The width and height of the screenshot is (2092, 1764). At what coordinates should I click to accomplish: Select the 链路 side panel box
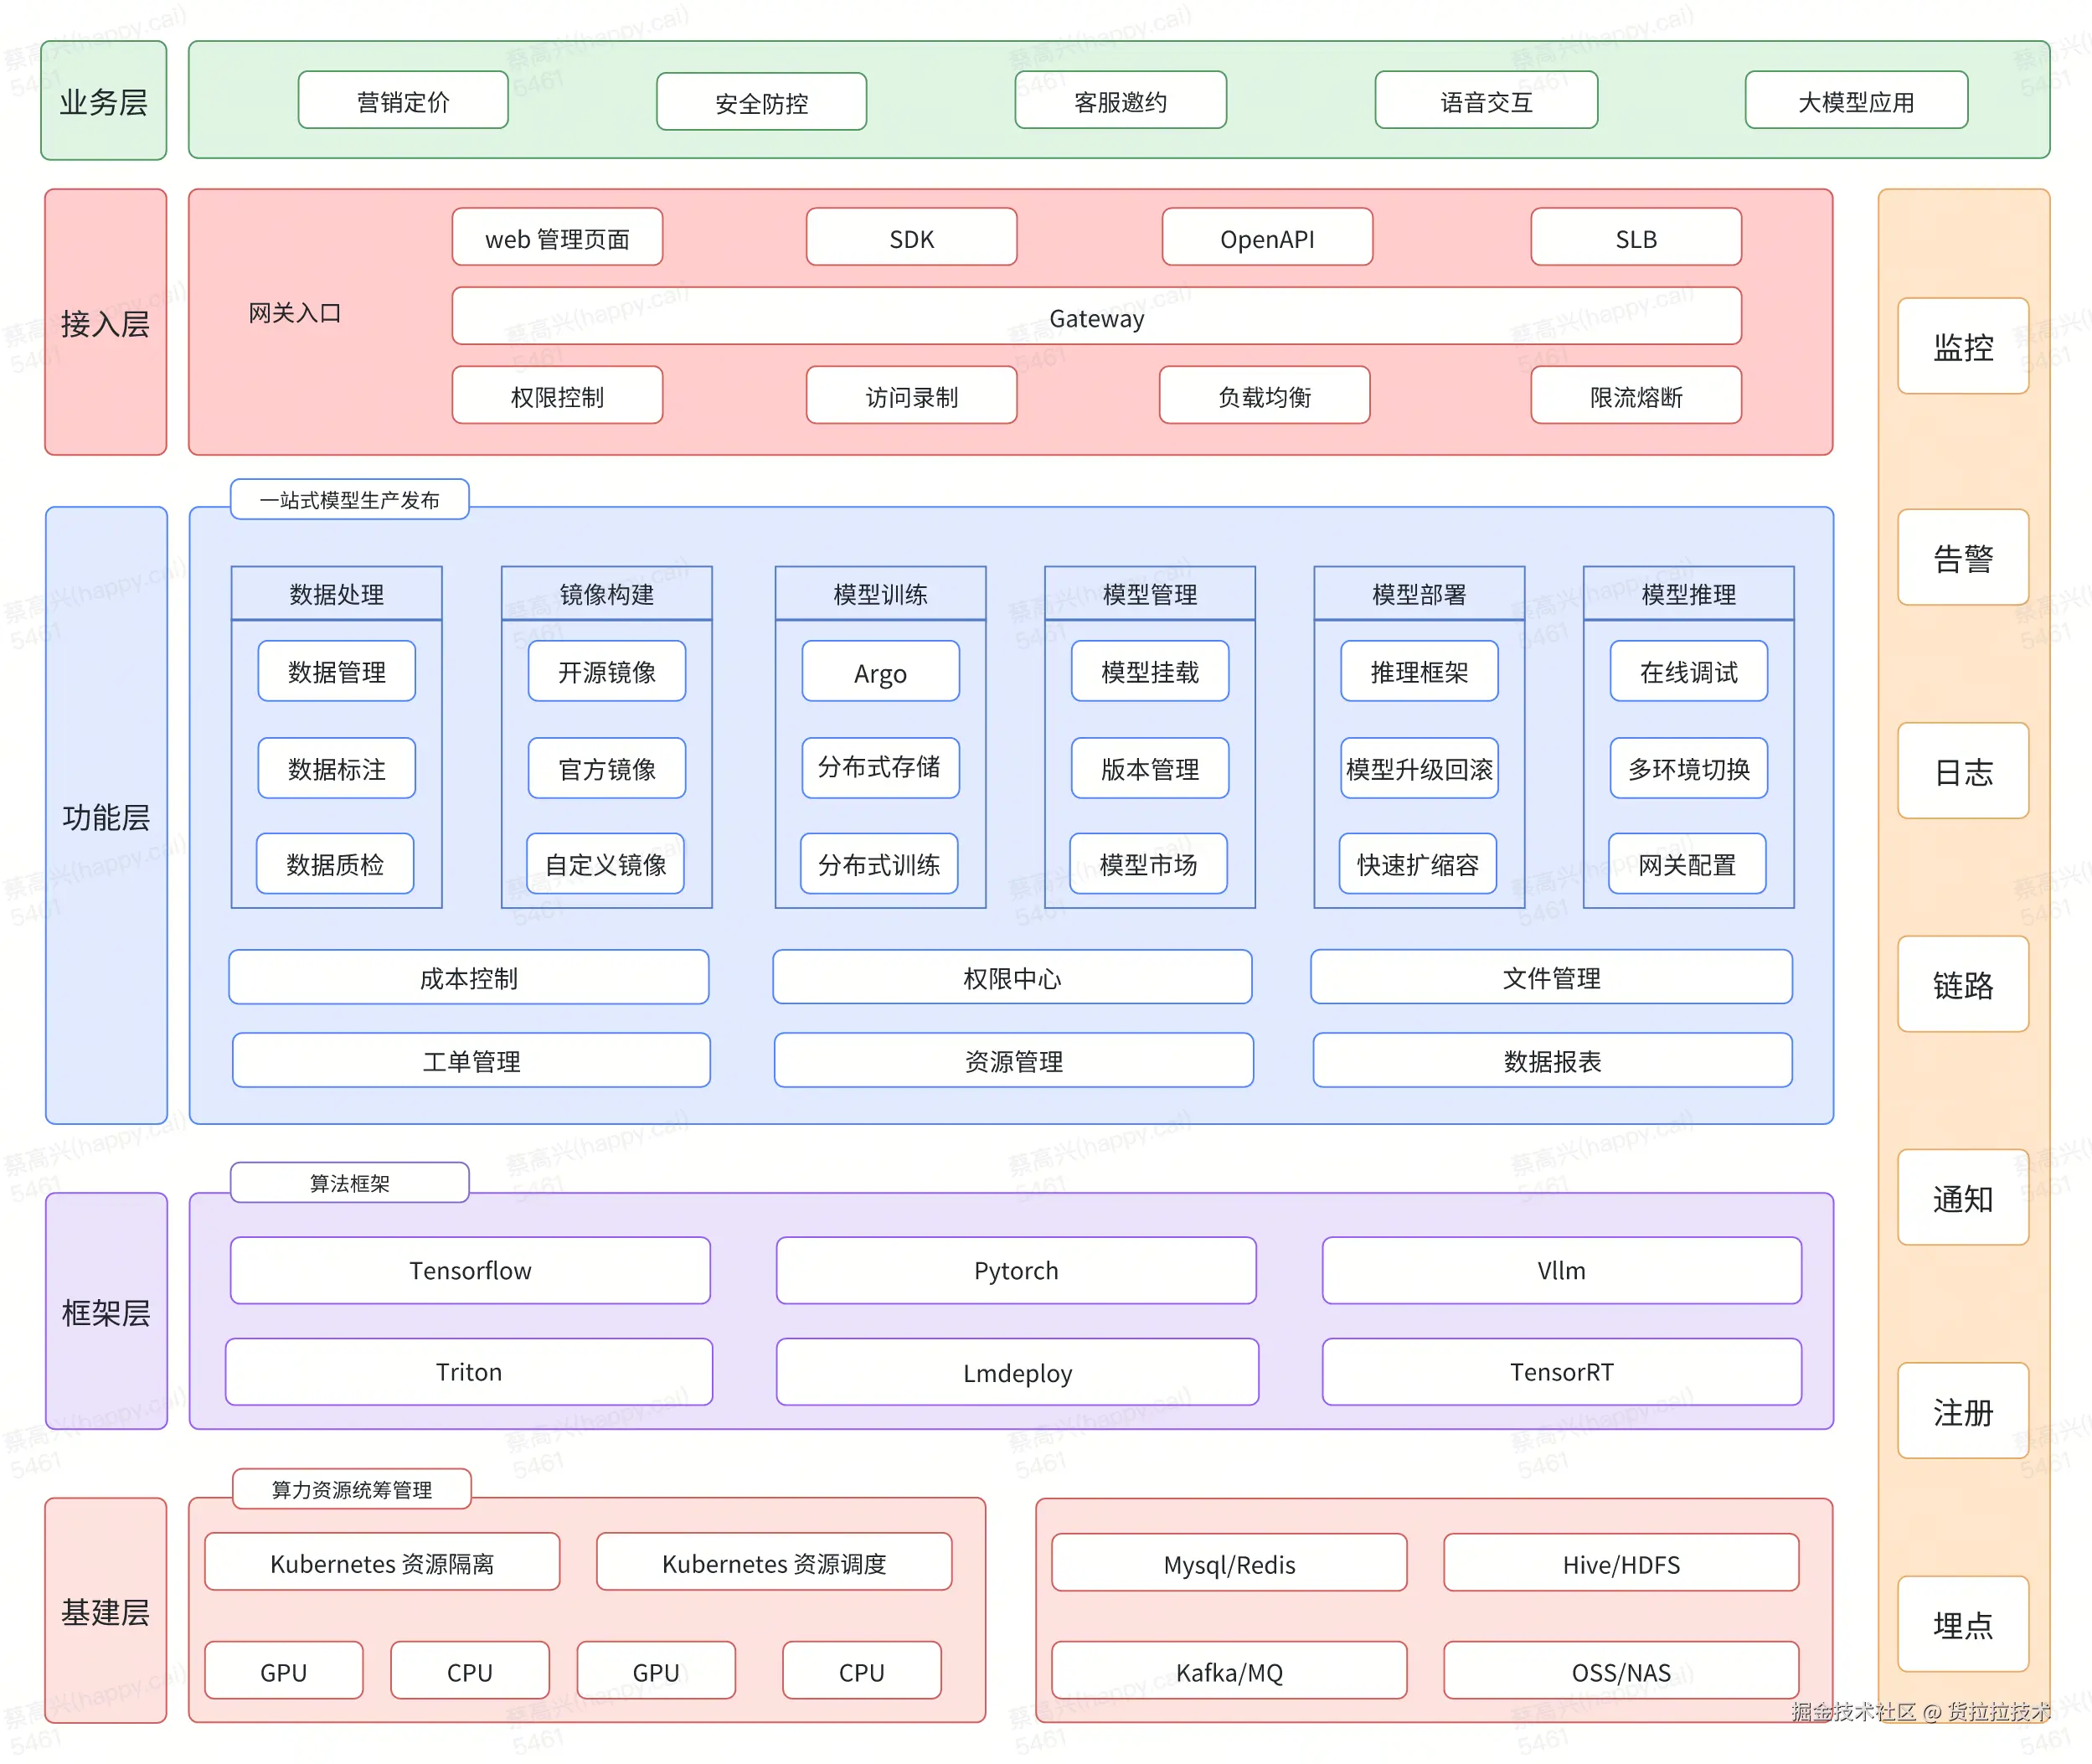(x=1962, y=984)
